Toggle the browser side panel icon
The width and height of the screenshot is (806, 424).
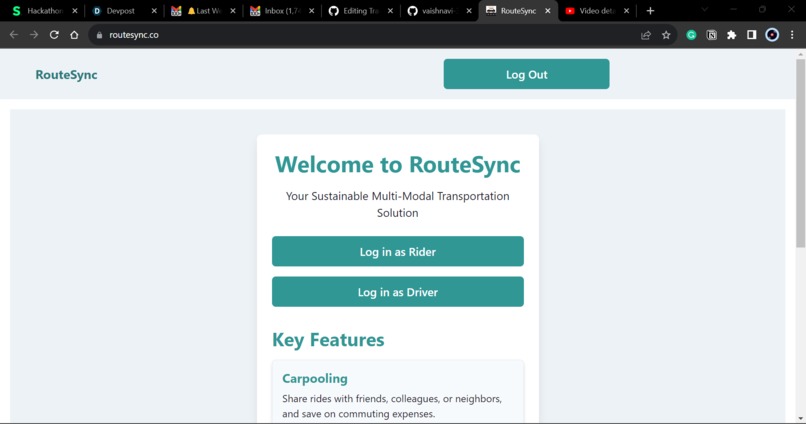click(x=752, y=35)
